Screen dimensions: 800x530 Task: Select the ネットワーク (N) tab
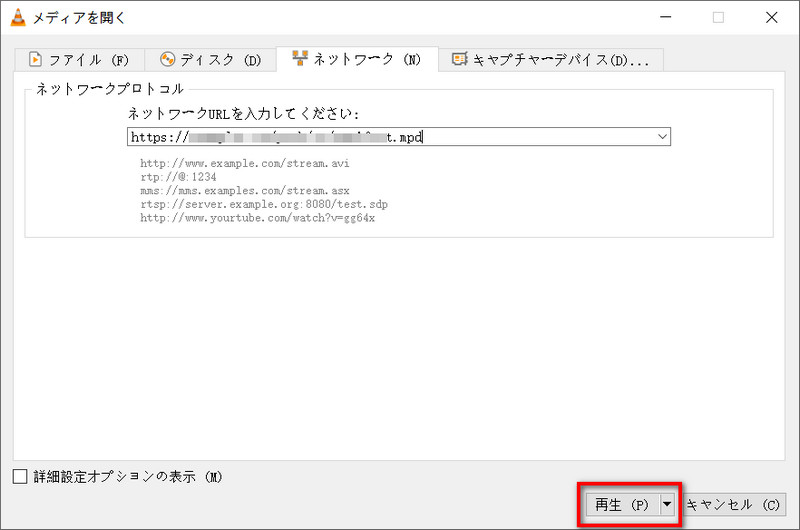click(x=357, y=59)
